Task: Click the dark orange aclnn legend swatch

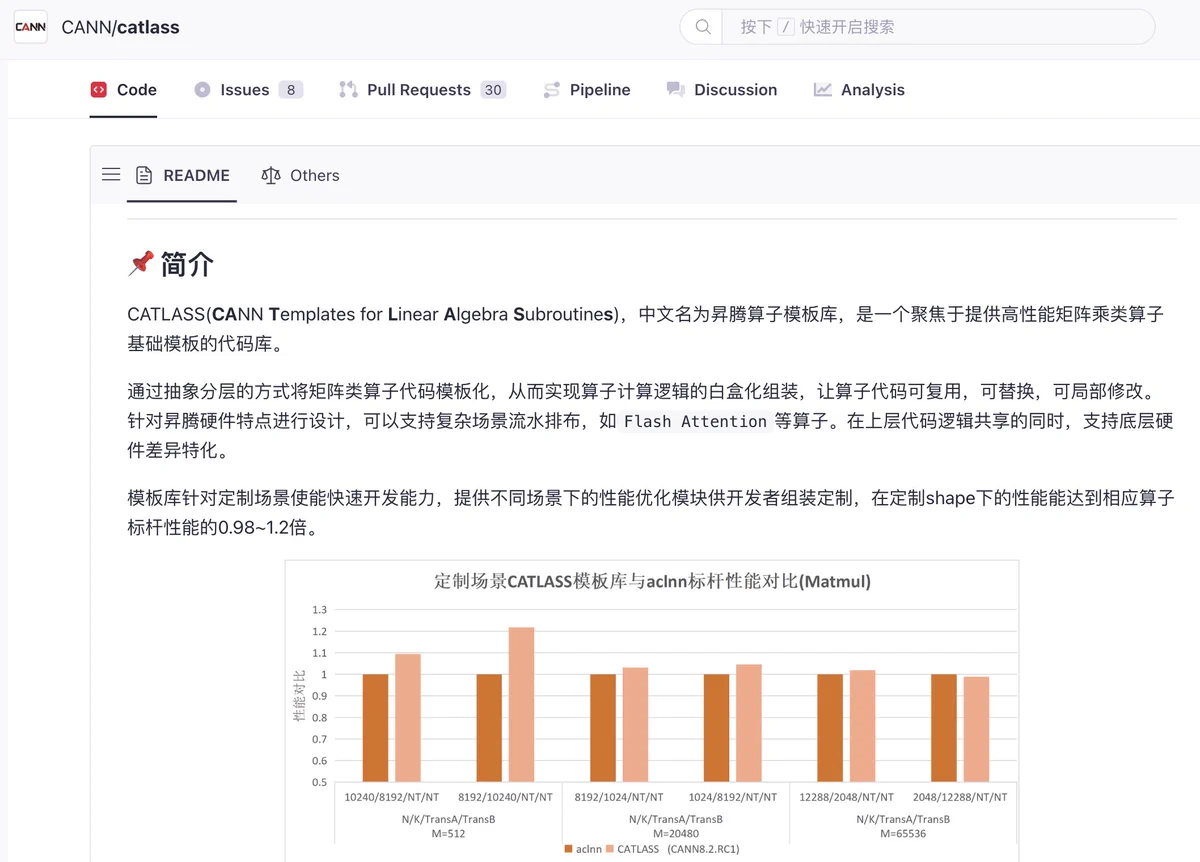Action: pos(569,849)
